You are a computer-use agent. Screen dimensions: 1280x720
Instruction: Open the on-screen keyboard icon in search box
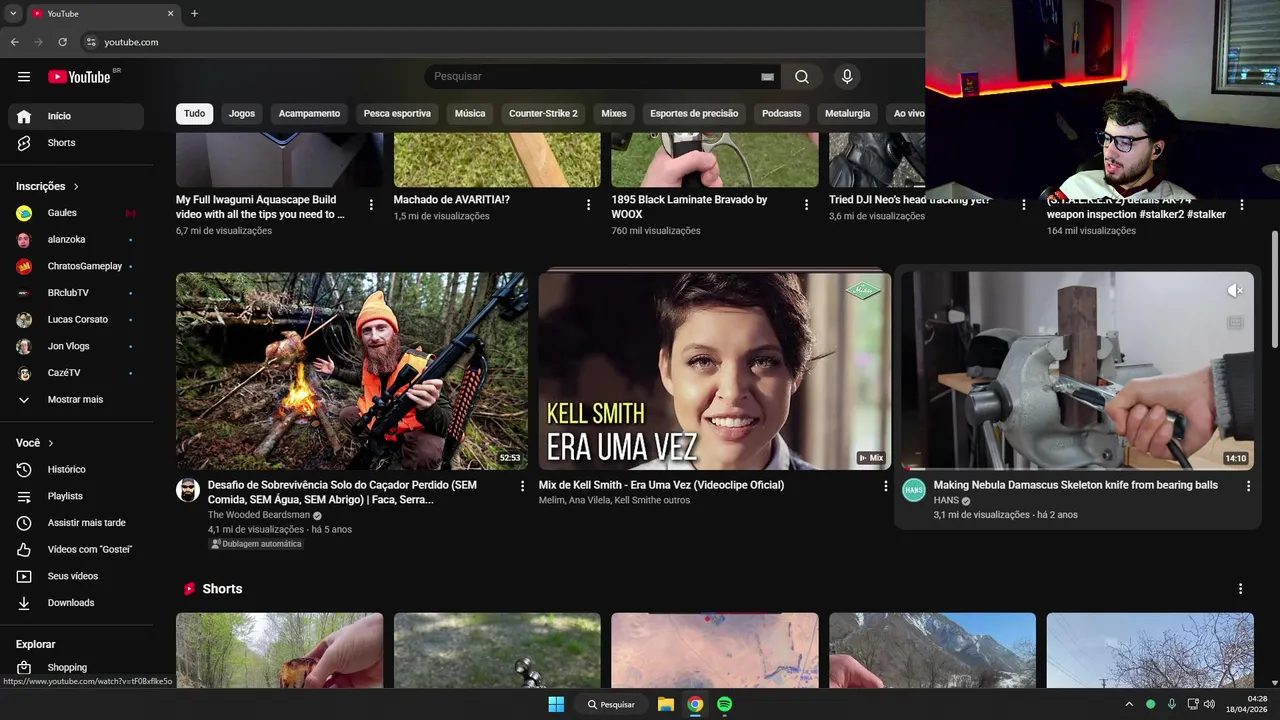click(x=767, y=77)
